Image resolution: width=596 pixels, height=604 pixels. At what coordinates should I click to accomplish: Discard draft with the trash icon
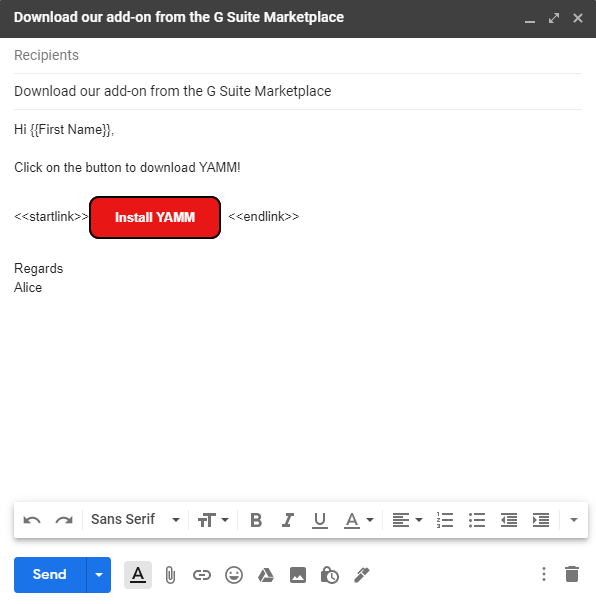(x=572, y=574)
